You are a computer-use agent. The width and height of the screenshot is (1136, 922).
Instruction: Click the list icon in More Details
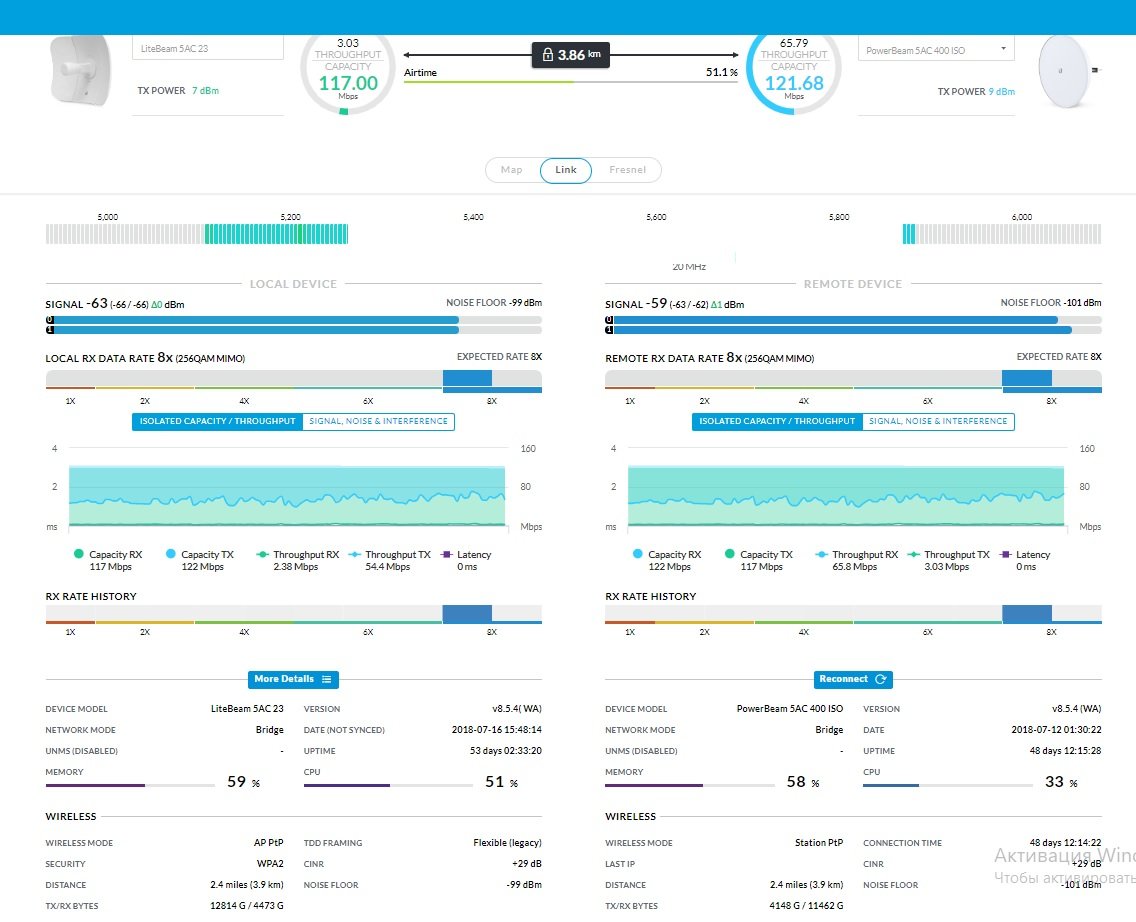tap(327, 679)
